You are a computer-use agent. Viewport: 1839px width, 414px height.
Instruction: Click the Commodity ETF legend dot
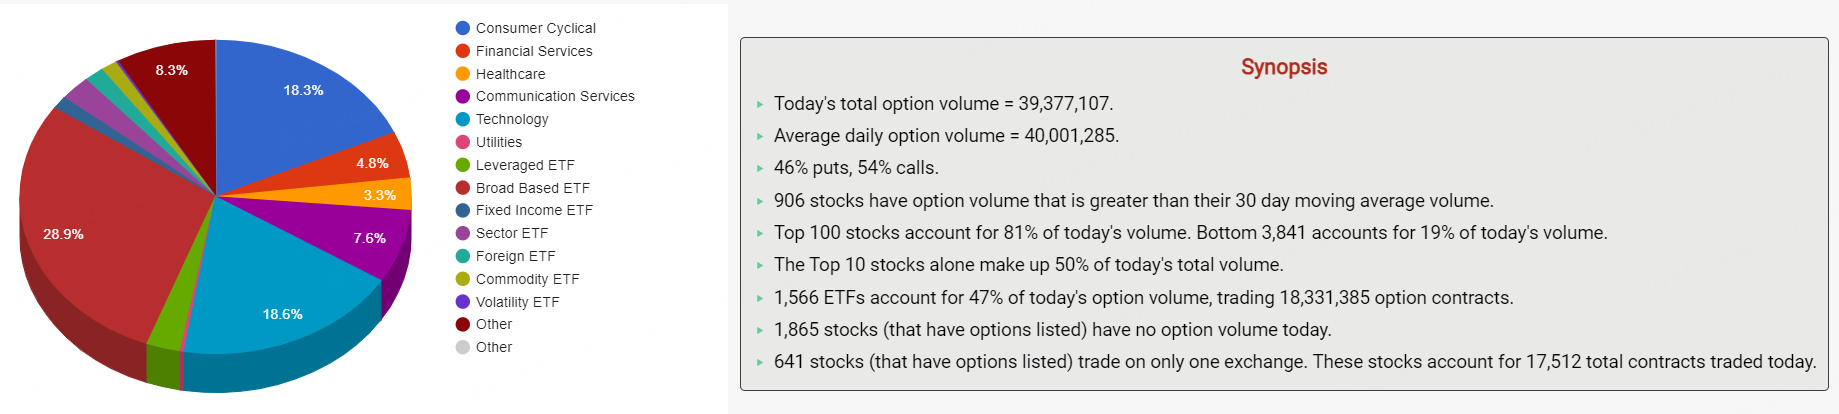[463, 279]
